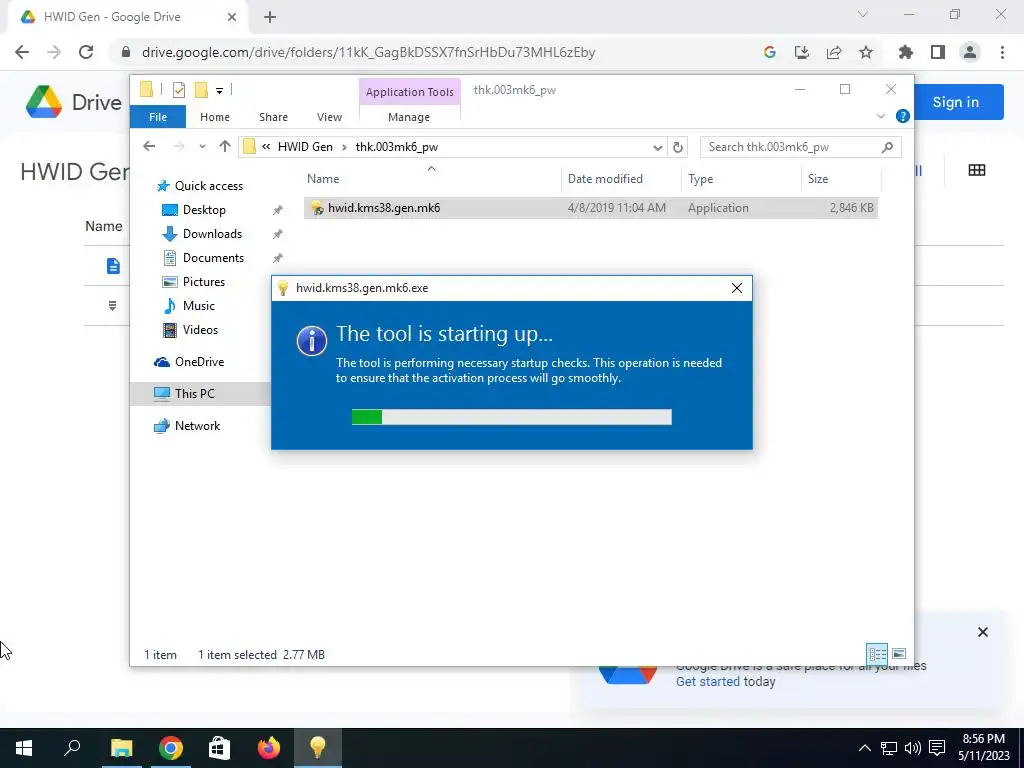Click the Chrome address bar URL
1024x768 pixels.
pos(368,52)
